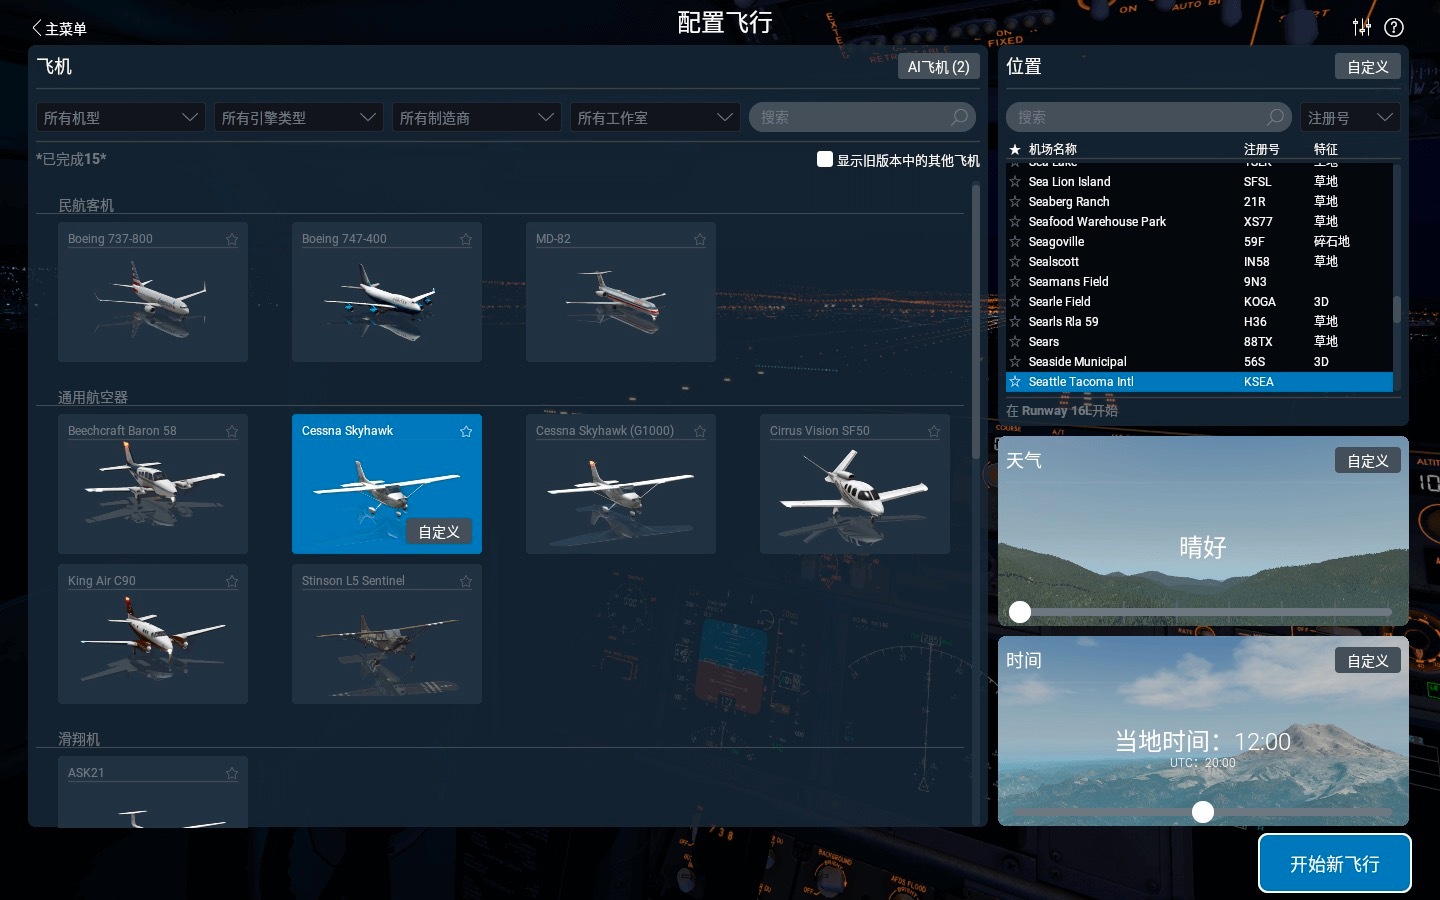Select Searle Field in airport list
Viewport: 1440px width, 900px height.
pos(1059,302)
